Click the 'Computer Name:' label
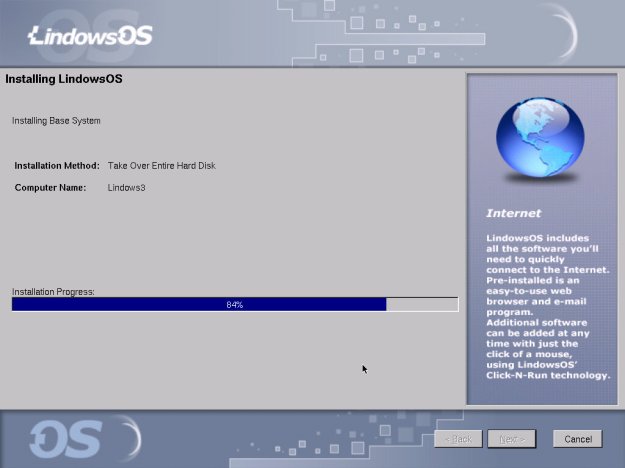This screenshot has height=468, width=625. [50, 188]
